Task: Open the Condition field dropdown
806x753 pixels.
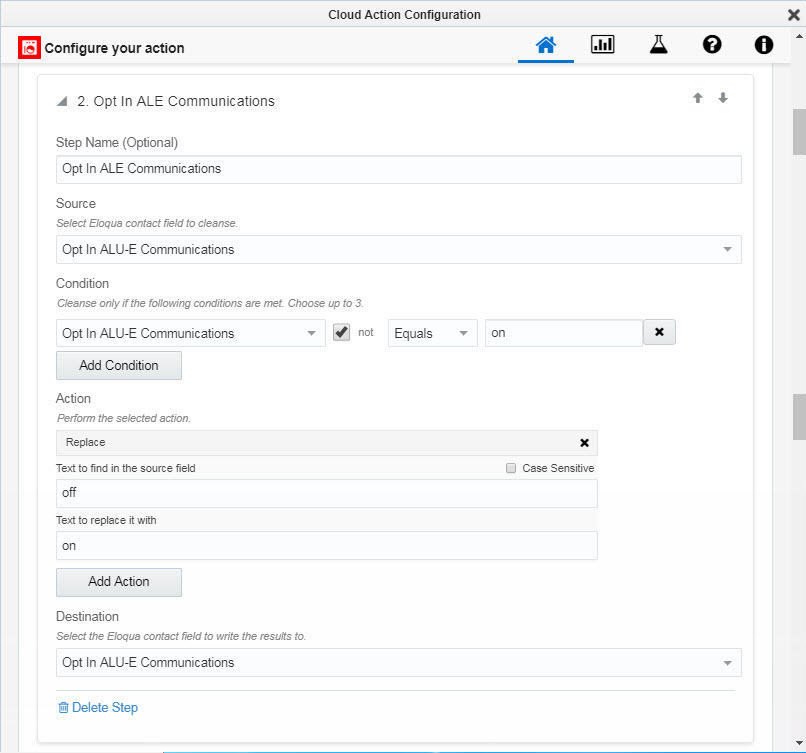Action: coord(190,333)
